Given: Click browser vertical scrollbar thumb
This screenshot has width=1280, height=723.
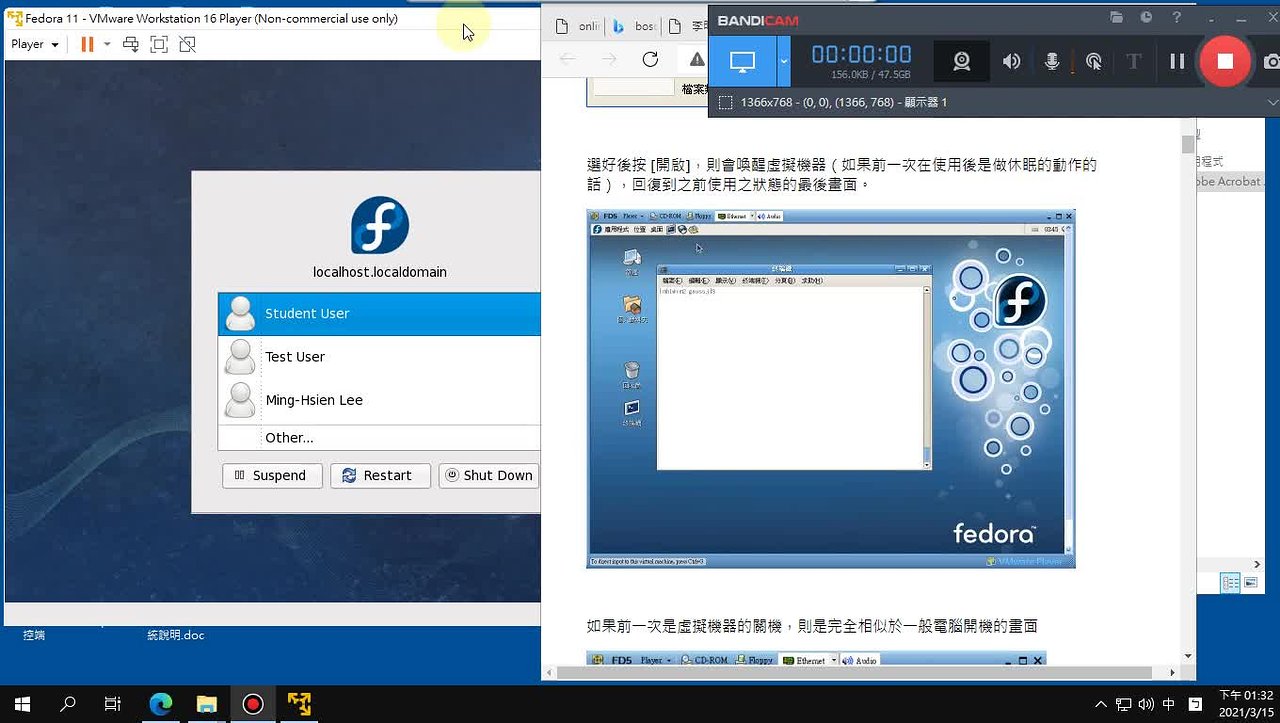Looking at the screenshot, I should pos(1188,143).
